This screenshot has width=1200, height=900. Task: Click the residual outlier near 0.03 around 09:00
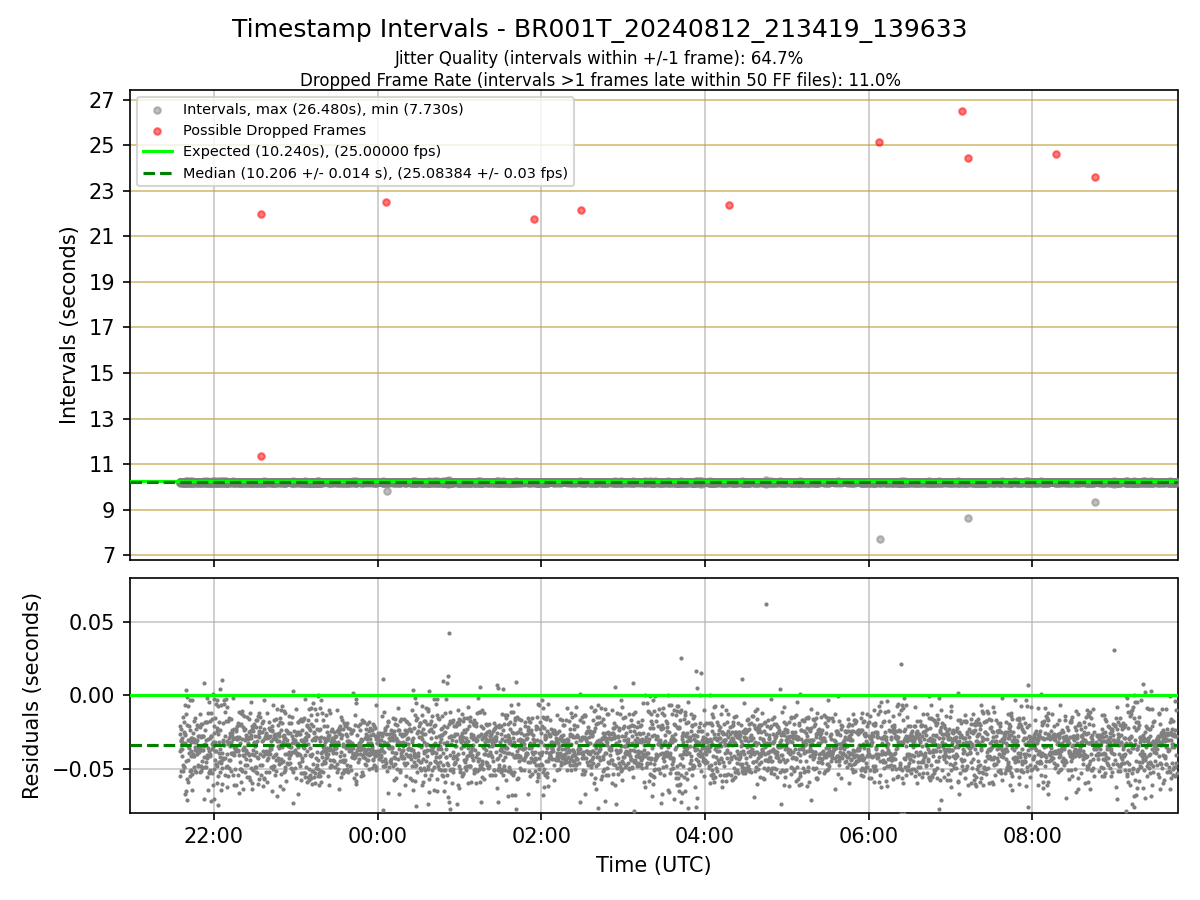pos(1114,650)
